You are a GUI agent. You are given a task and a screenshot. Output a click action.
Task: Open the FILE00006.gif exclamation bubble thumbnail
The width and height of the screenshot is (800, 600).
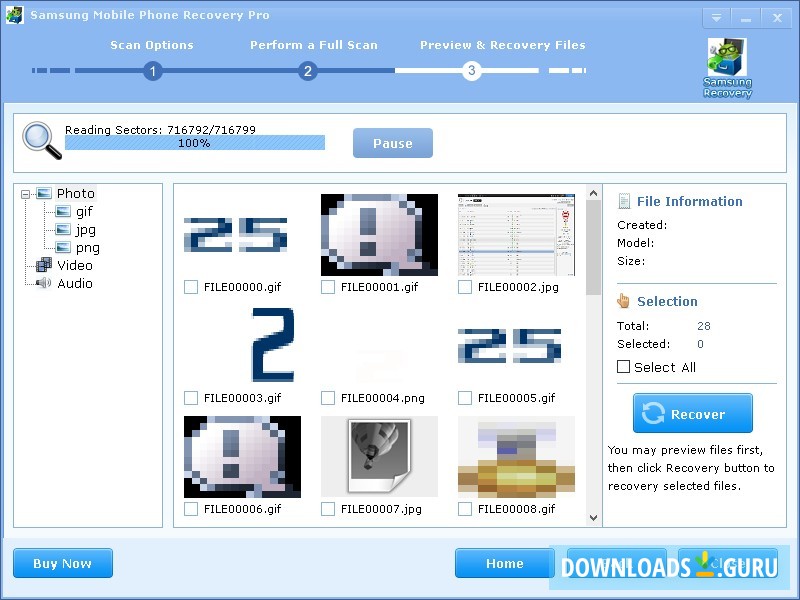(x=242, y=457)
